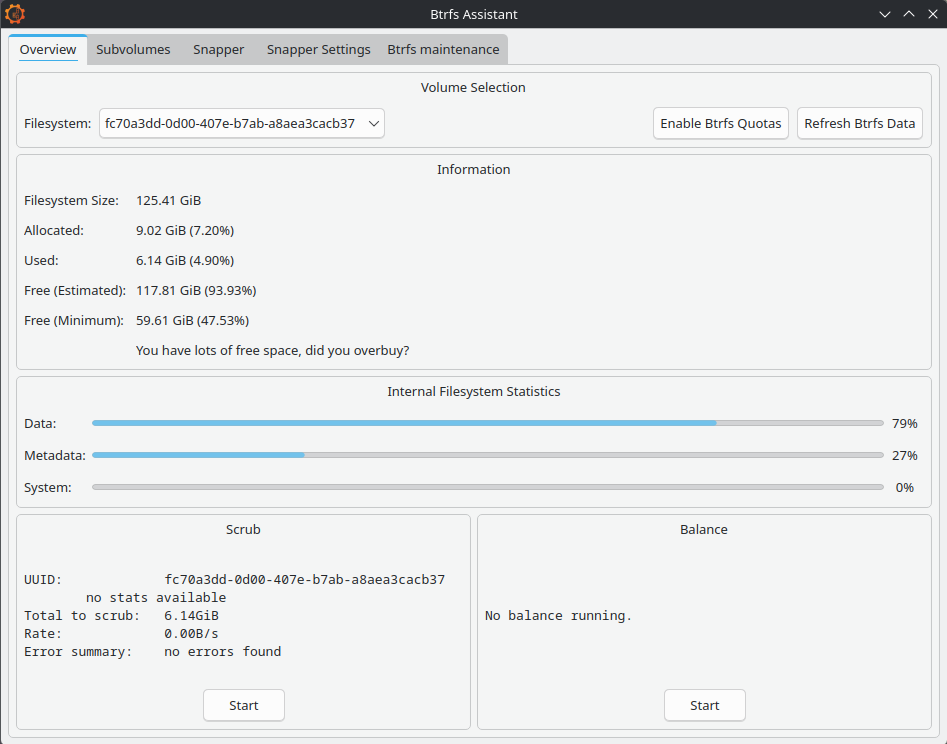Click the '117.81 GiB (93.93%)' free estimated value

click(196, 290)
